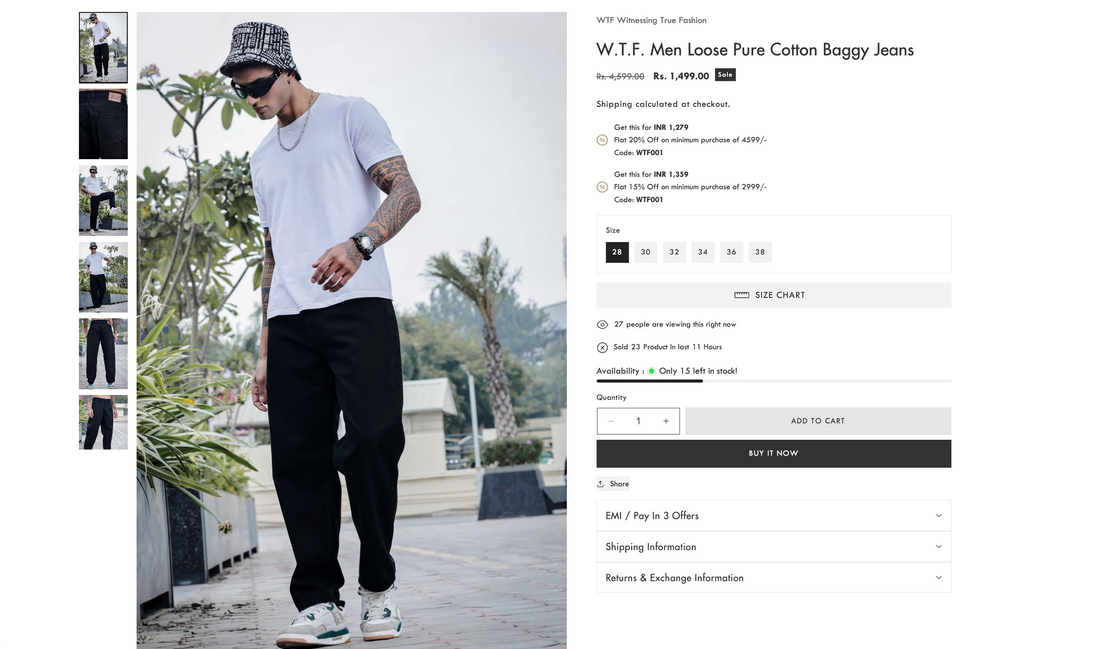Click Buy It Now button

click(774, 453)
